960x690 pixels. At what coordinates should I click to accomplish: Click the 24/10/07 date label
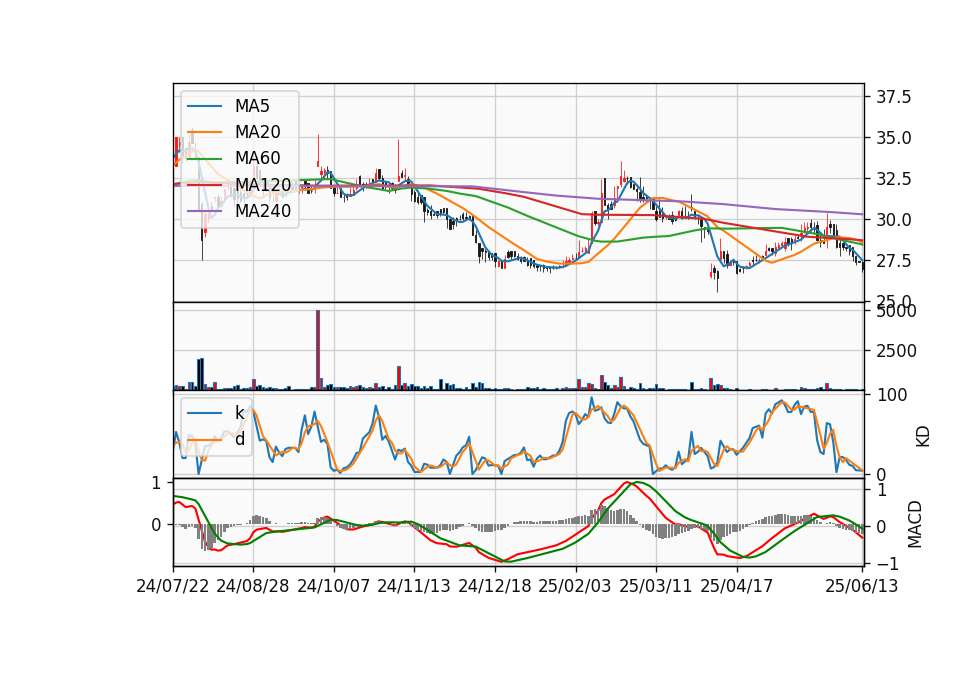point(334,586)
